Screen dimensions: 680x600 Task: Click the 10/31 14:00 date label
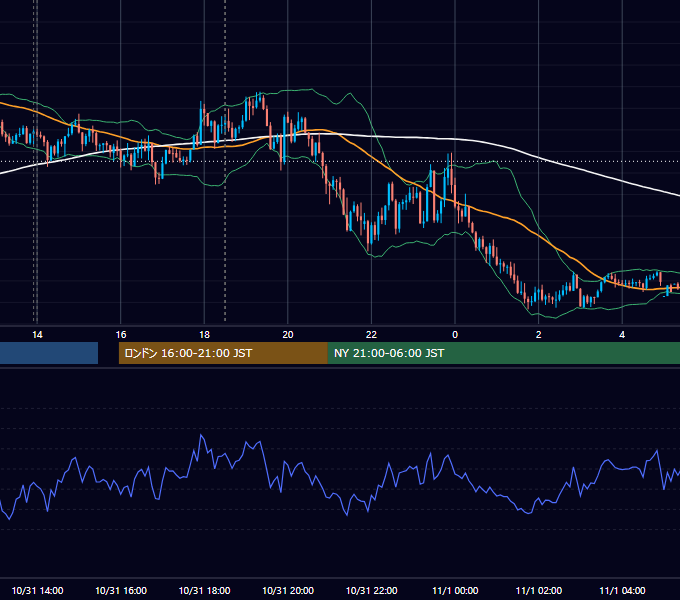click(37, 590)
